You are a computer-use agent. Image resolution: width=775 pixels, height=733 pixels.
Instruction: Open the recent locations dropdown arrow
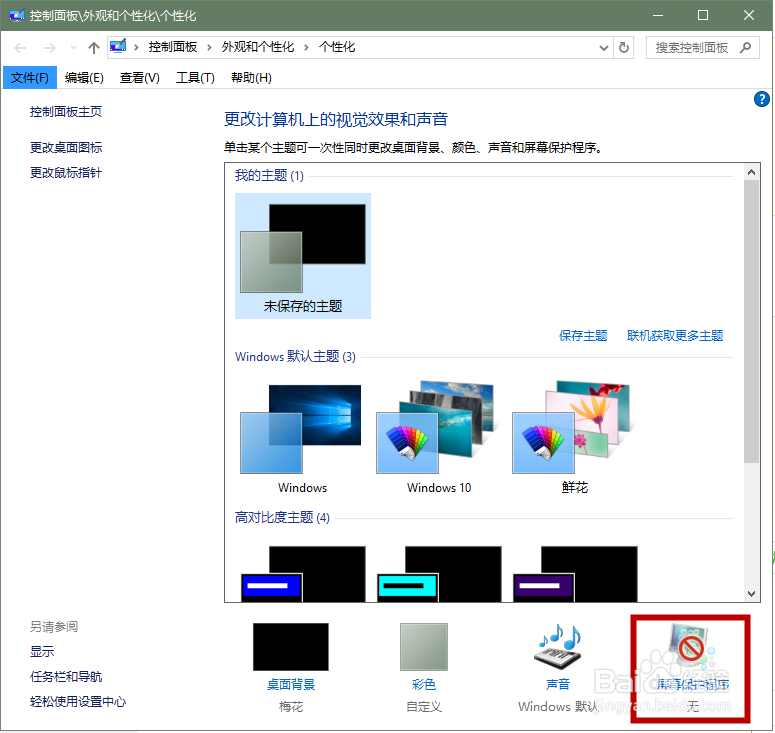click(x=74, y=48)
